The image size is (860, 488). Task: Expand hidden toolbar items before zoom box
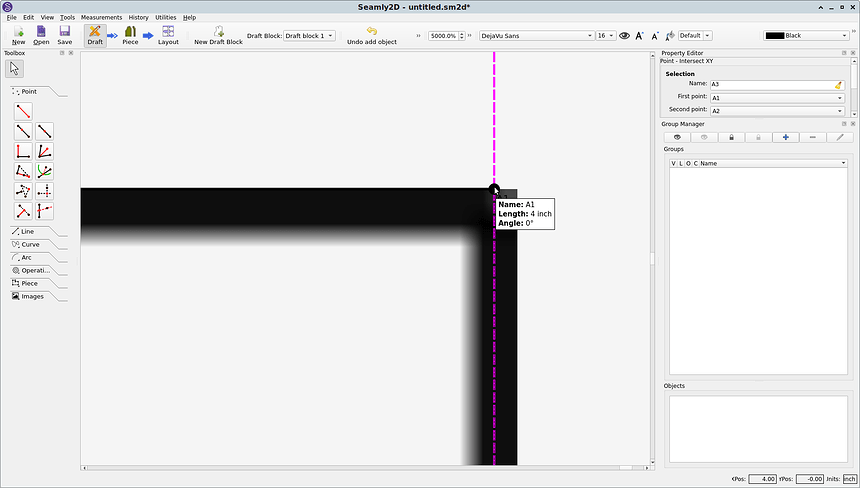(x=418, y=36)
